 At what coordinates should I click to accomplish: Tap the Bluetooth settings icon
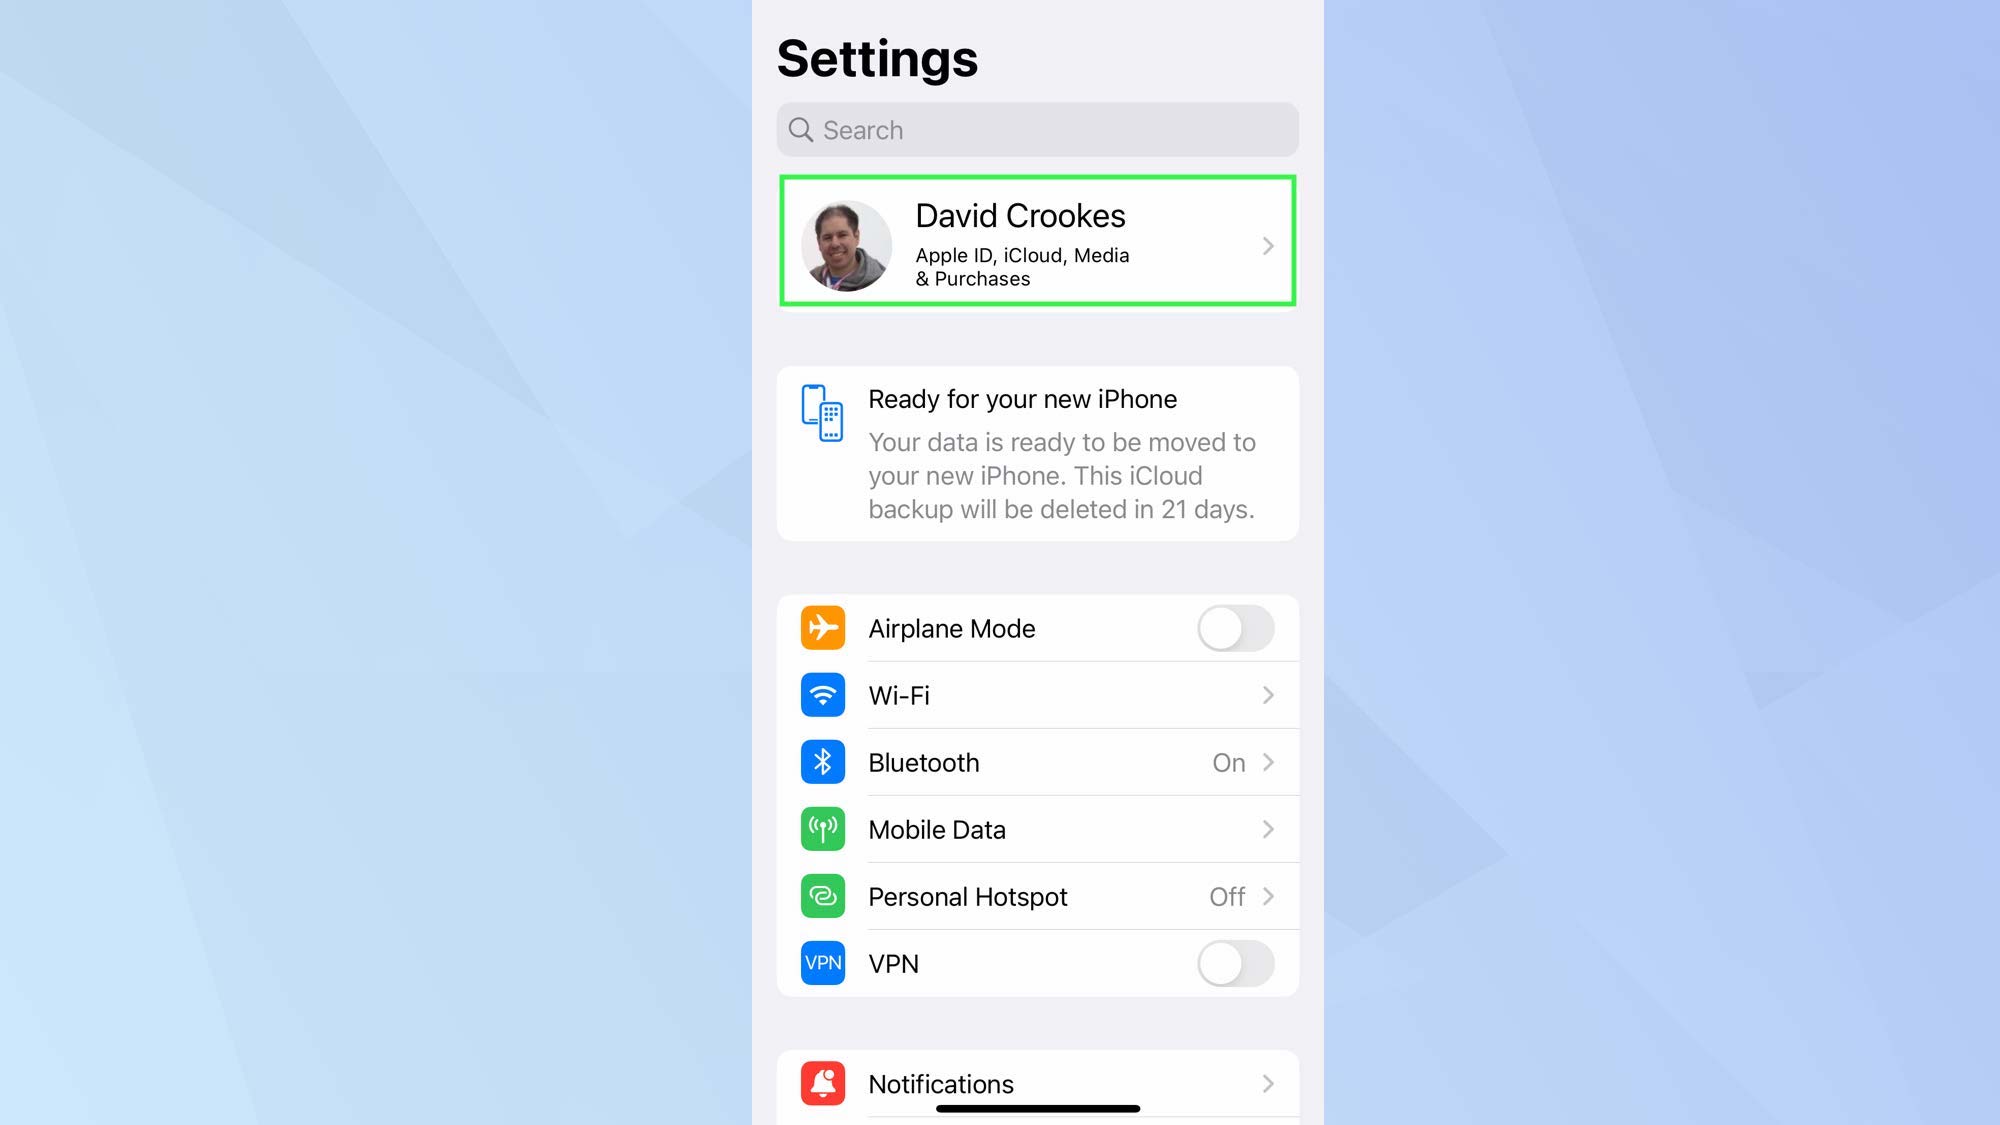[820, 762]
